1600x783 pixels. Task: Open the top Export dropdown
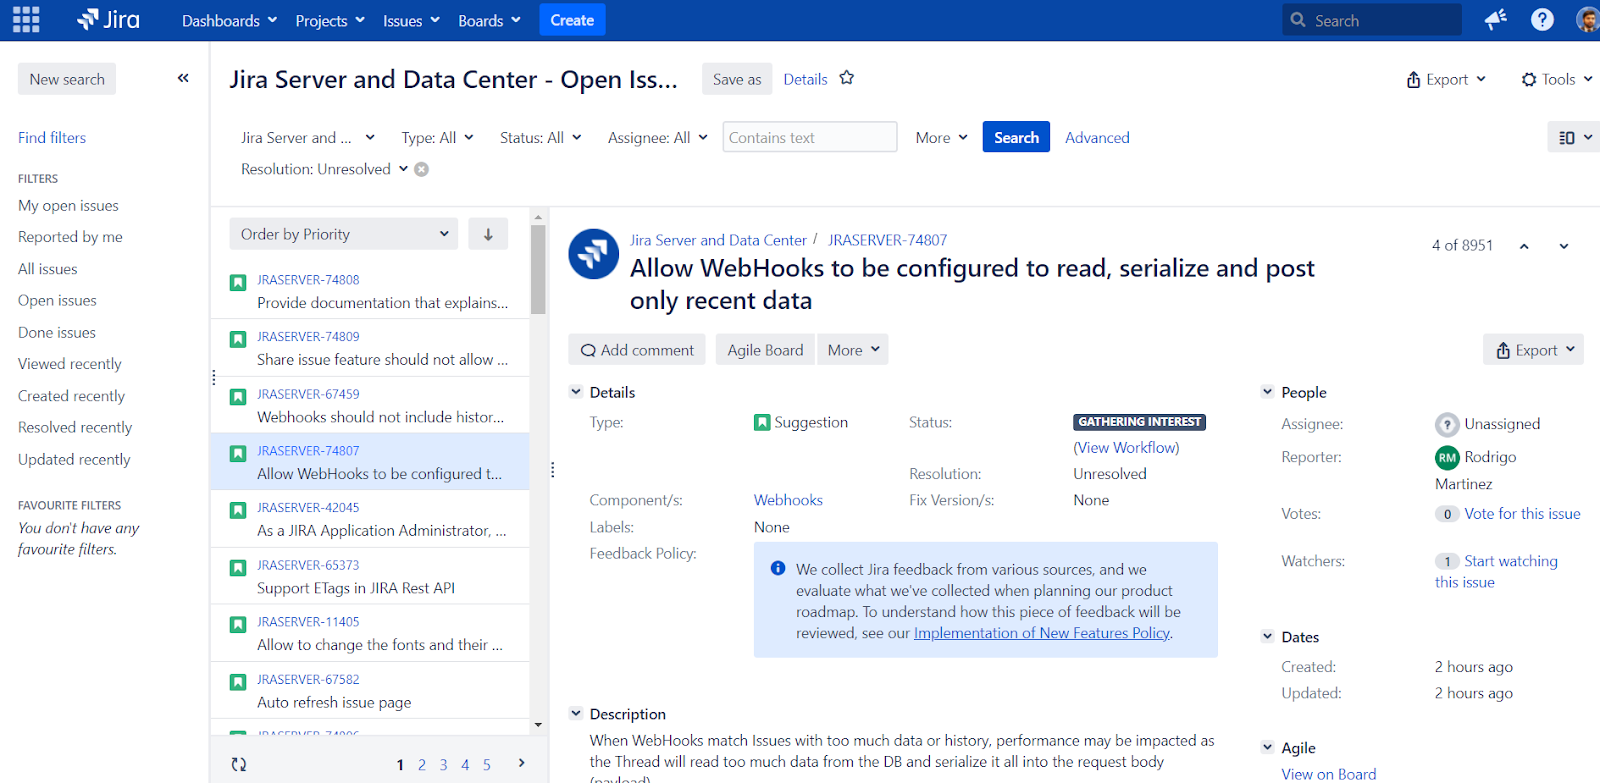pos(1446,79)
